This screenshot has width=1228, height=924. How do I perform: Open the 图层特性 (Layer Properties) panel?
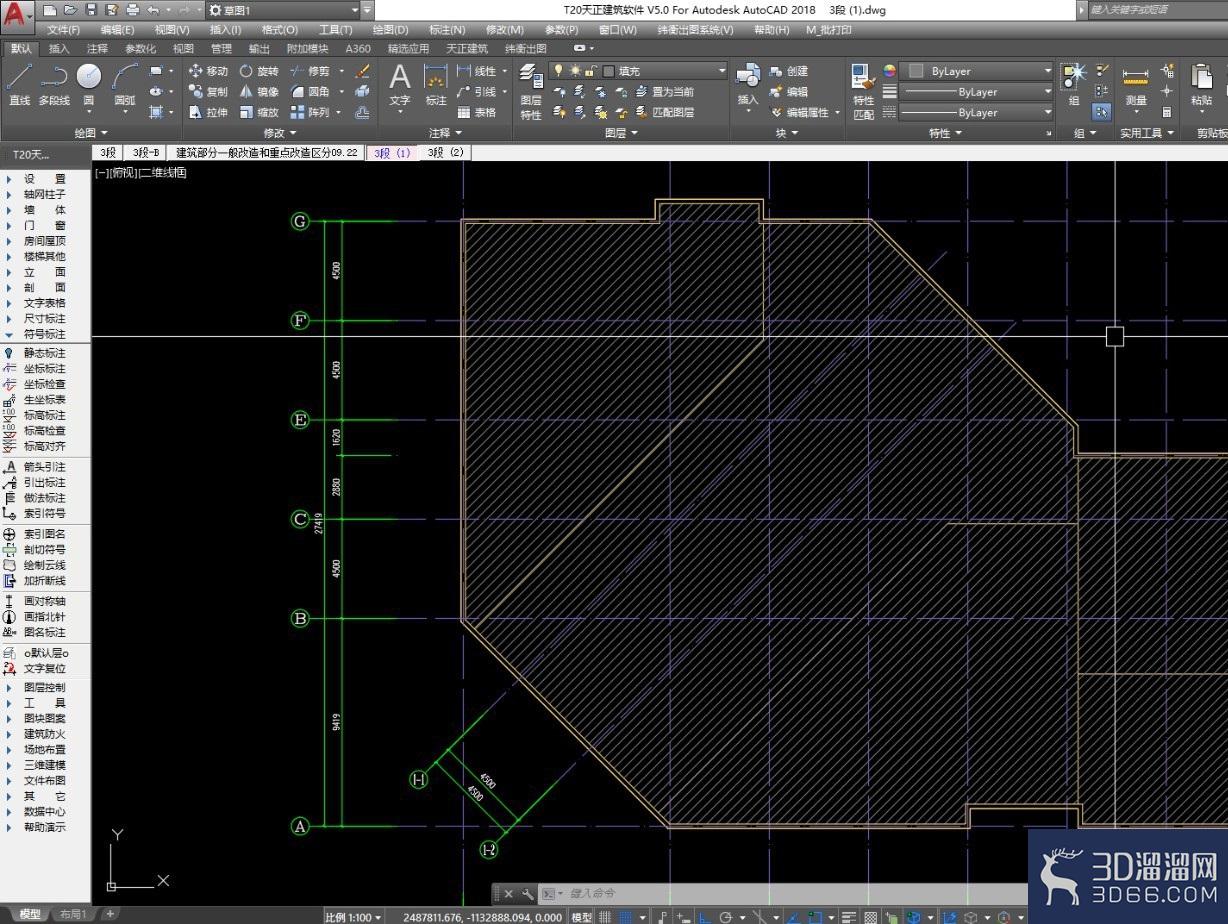[531, 92]
